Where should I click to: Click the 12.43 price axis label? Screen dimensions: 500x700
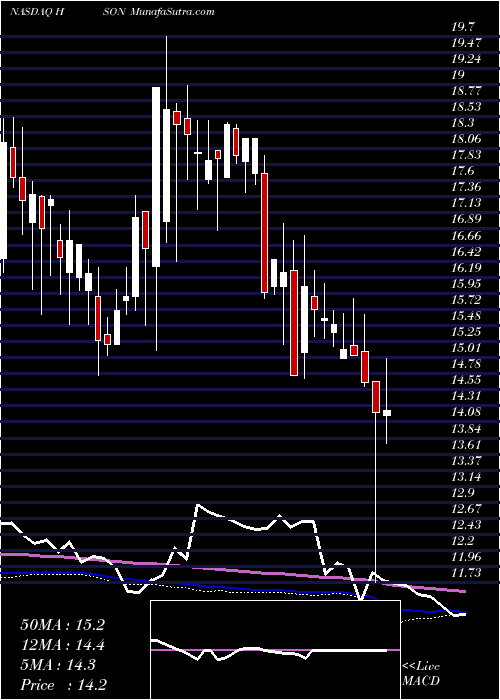tap(465, 525)
